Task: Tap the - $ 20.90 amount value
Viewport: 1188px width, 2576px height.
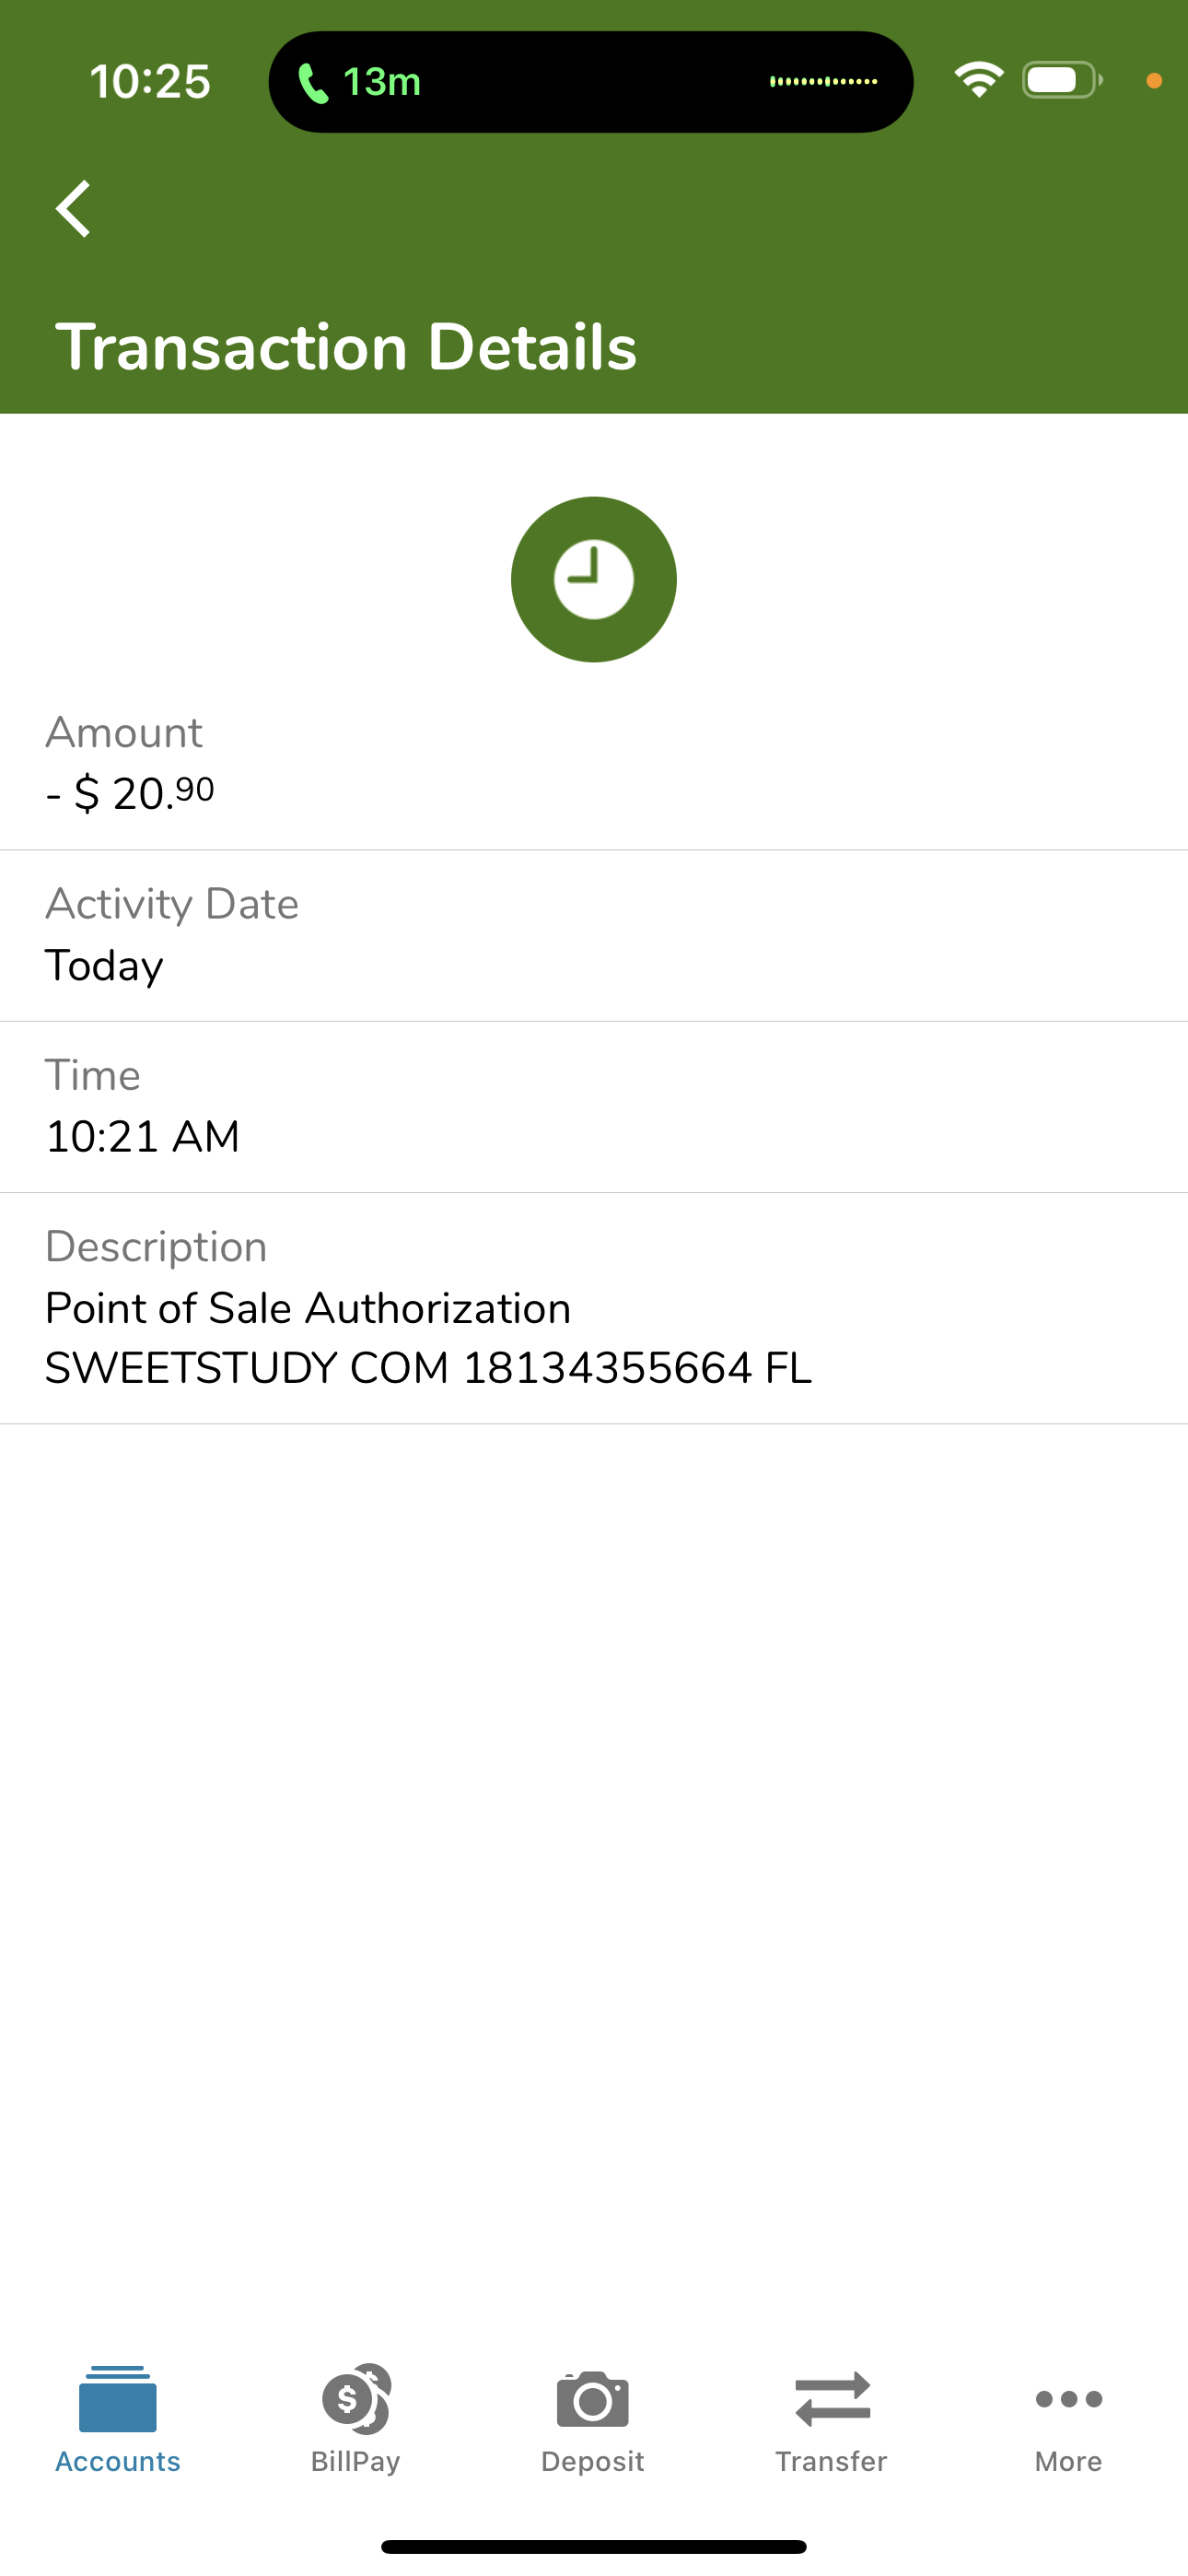Action: tap(130, 793)
